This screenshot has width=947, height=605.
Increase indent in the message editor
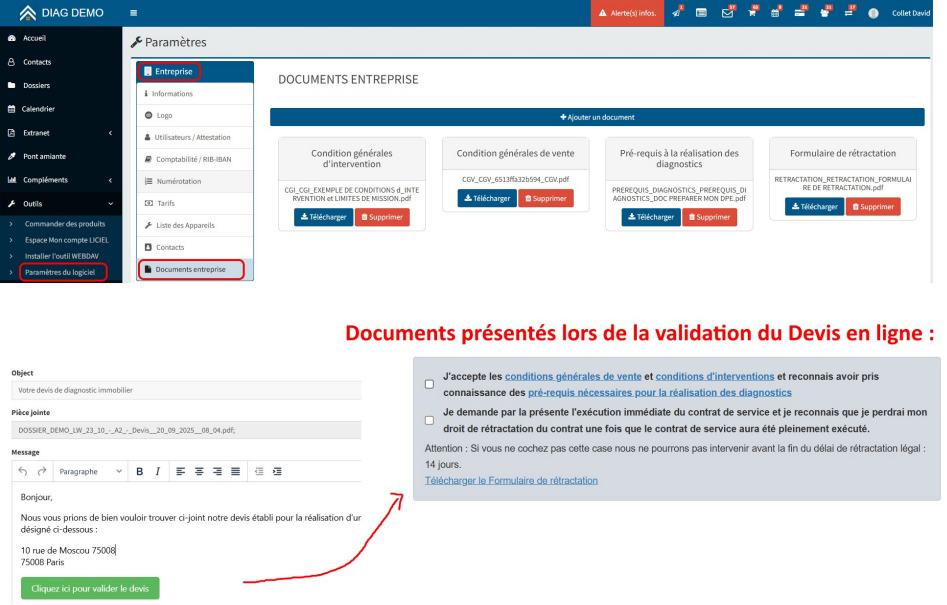[275, 471]
